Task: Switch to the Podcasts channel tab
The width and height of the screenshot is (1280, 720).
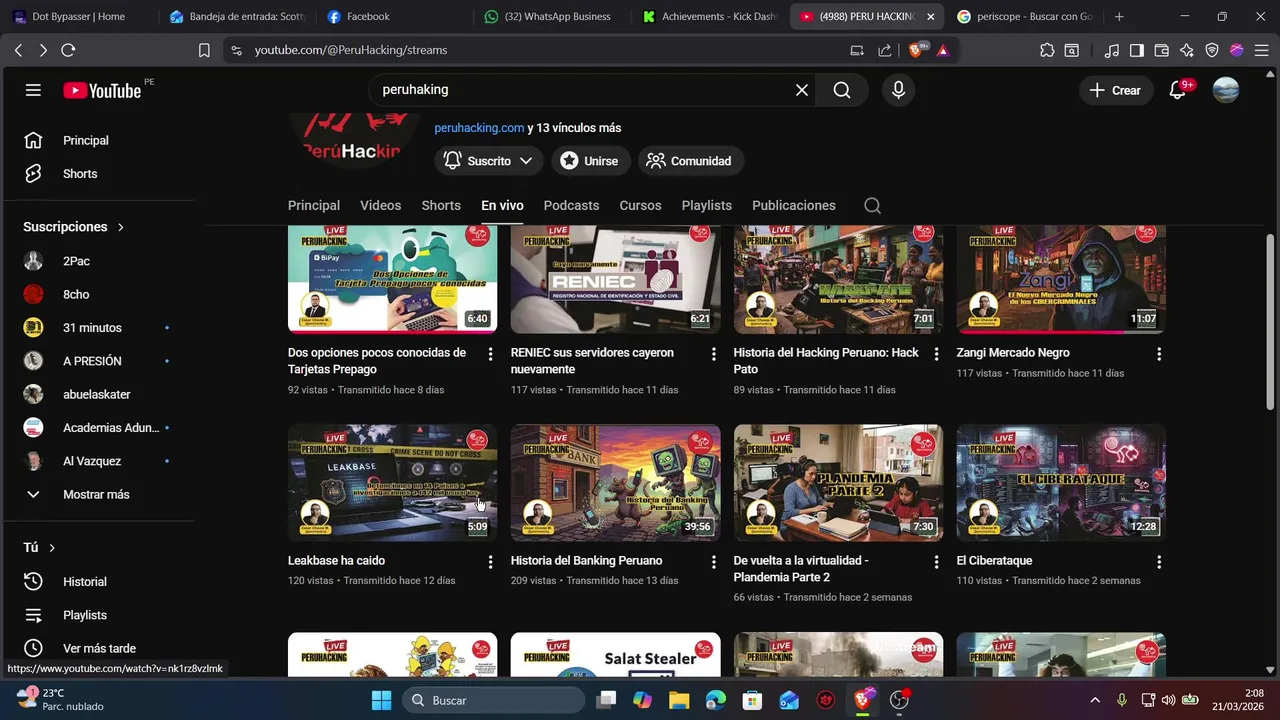Action: tap(571, 205)
